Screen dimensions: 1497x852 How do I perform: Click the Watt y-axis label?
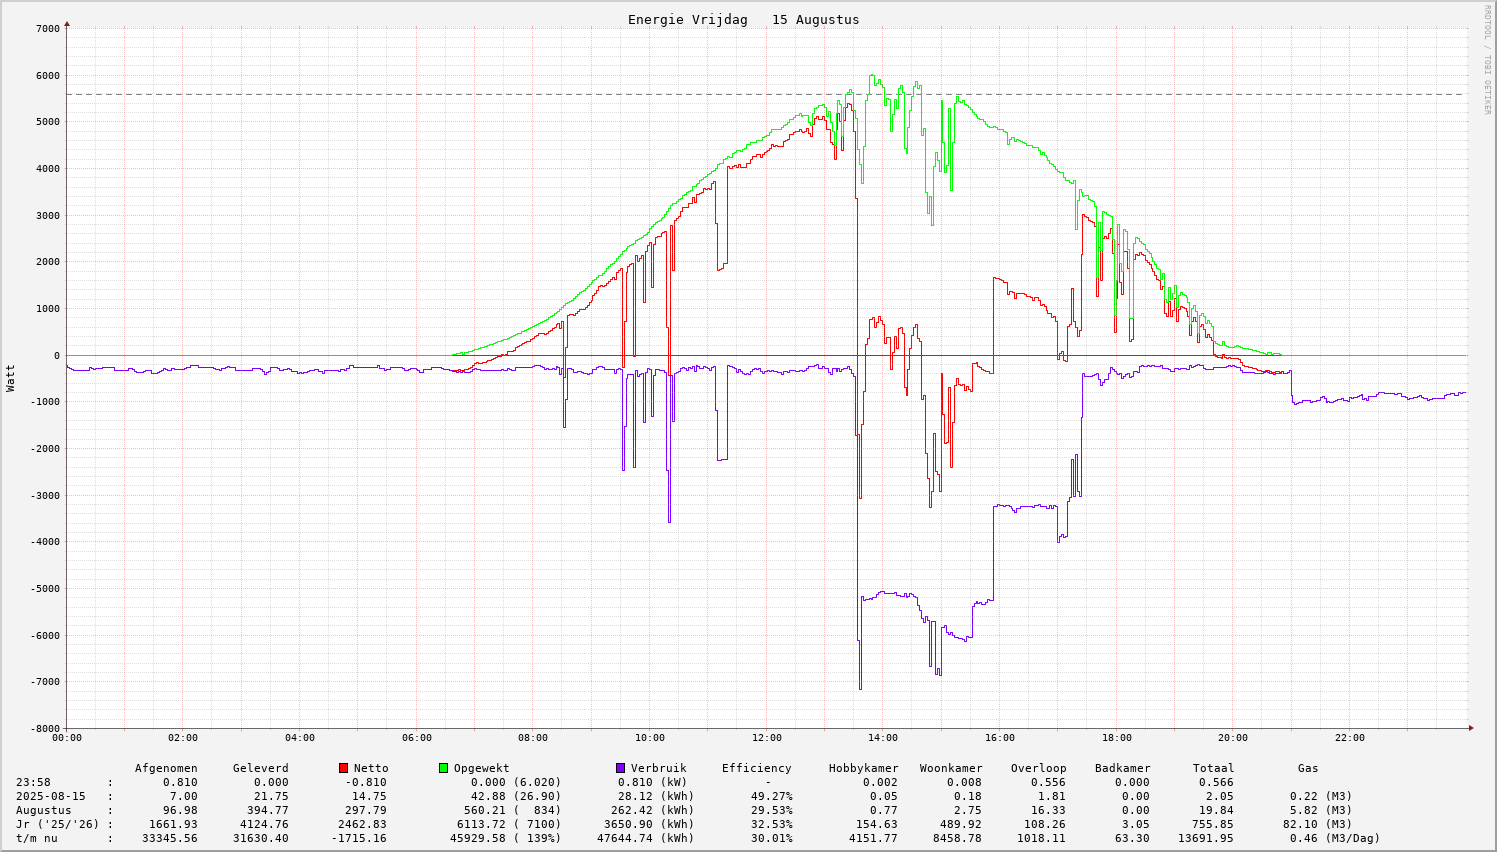click(x=11, y=377)
